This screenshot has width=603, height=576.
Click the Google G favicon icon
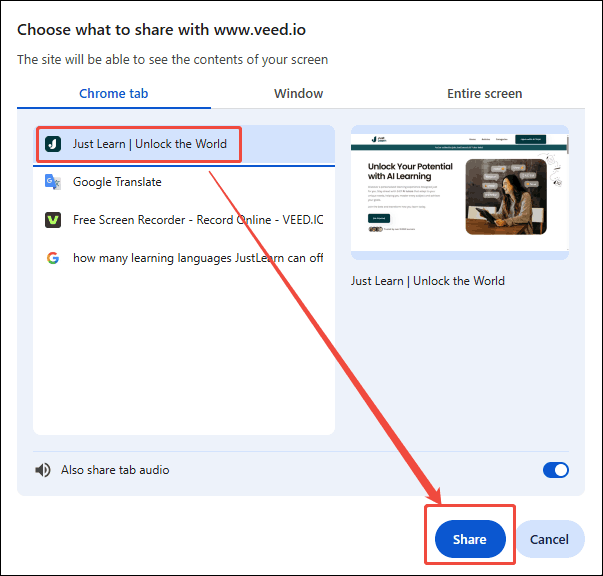tap(53, 258)
